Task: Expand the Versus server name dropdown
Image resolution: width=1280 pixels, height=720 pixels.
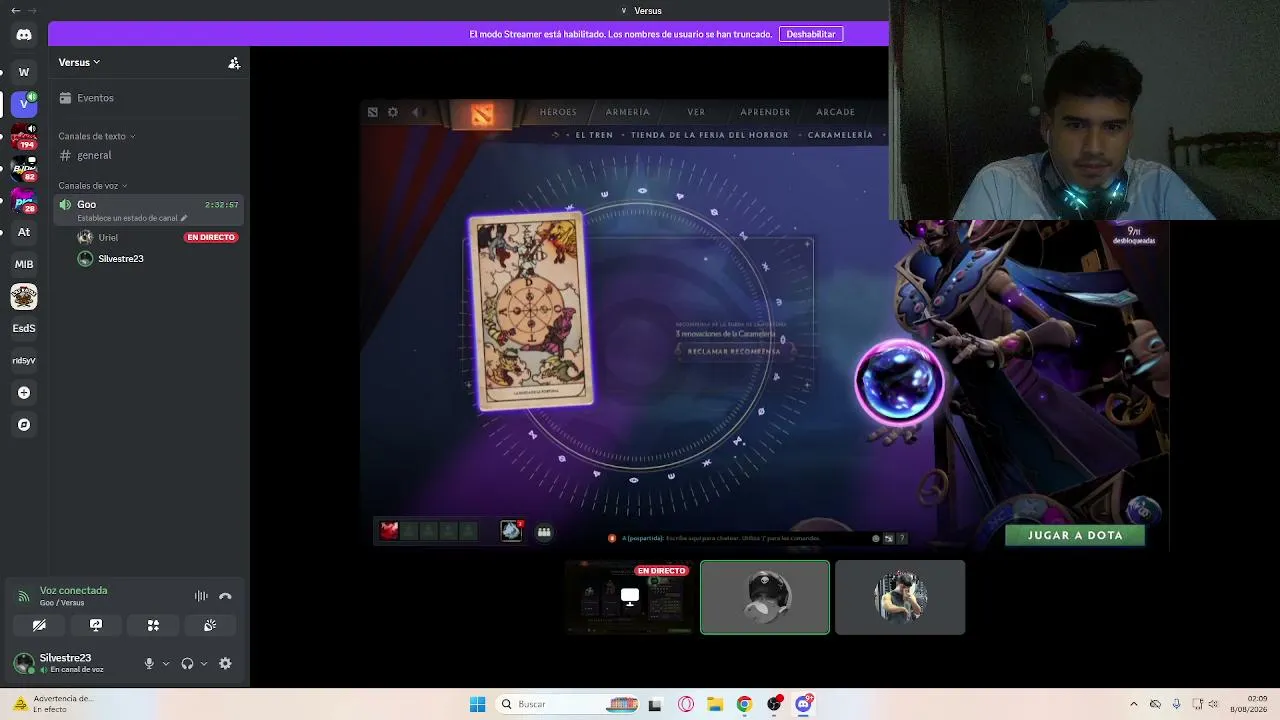Action: click(x=79, y=62)
